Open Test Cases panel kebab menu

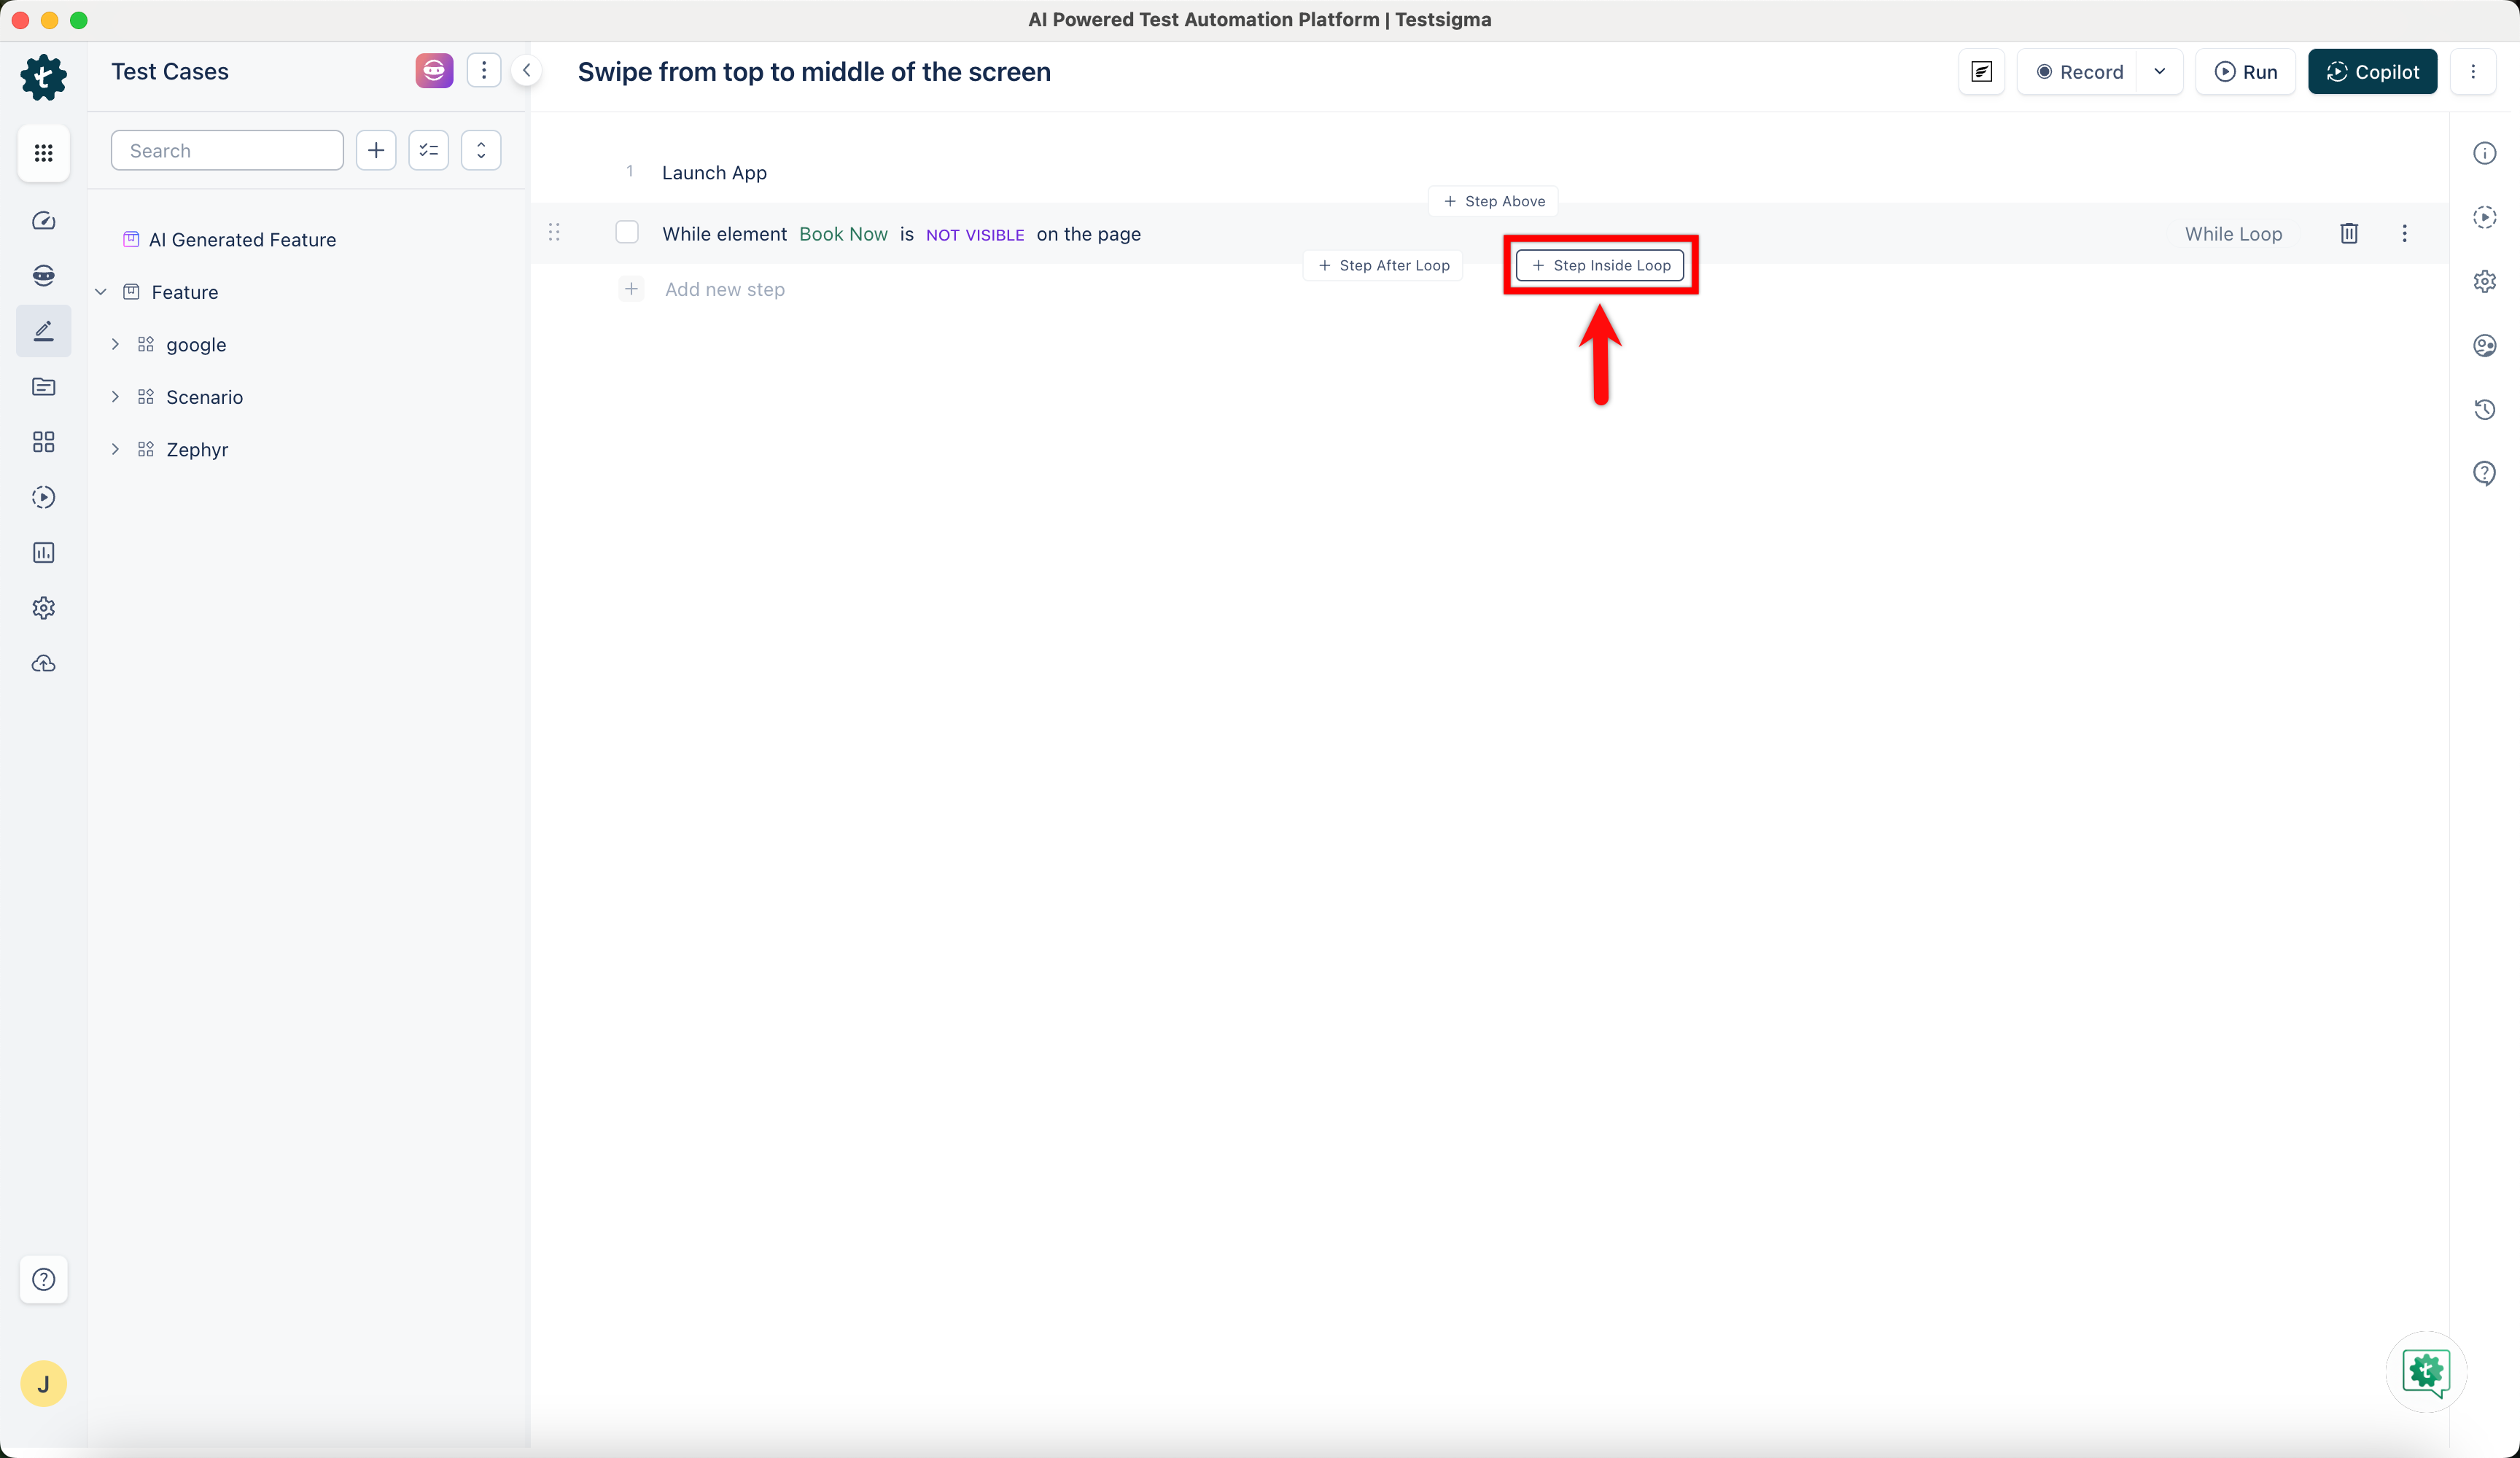[x=484, y=71]
